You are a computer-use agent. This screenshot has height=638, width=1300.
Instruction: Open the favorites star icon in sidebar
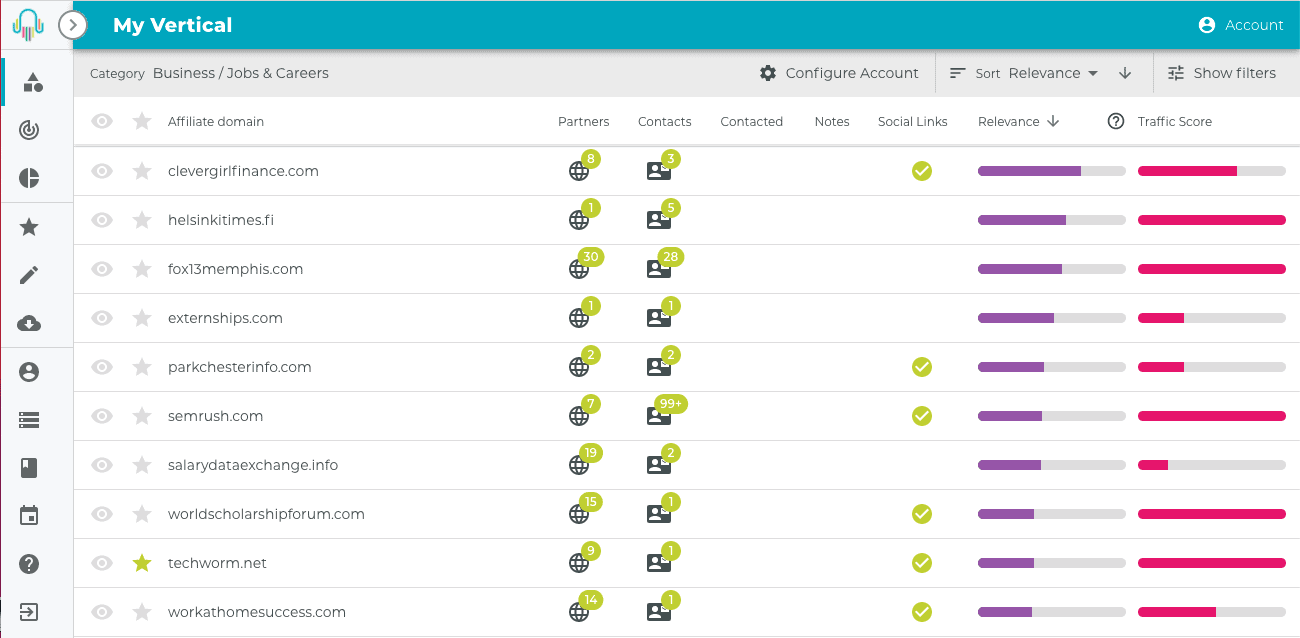tap(30, 227)
